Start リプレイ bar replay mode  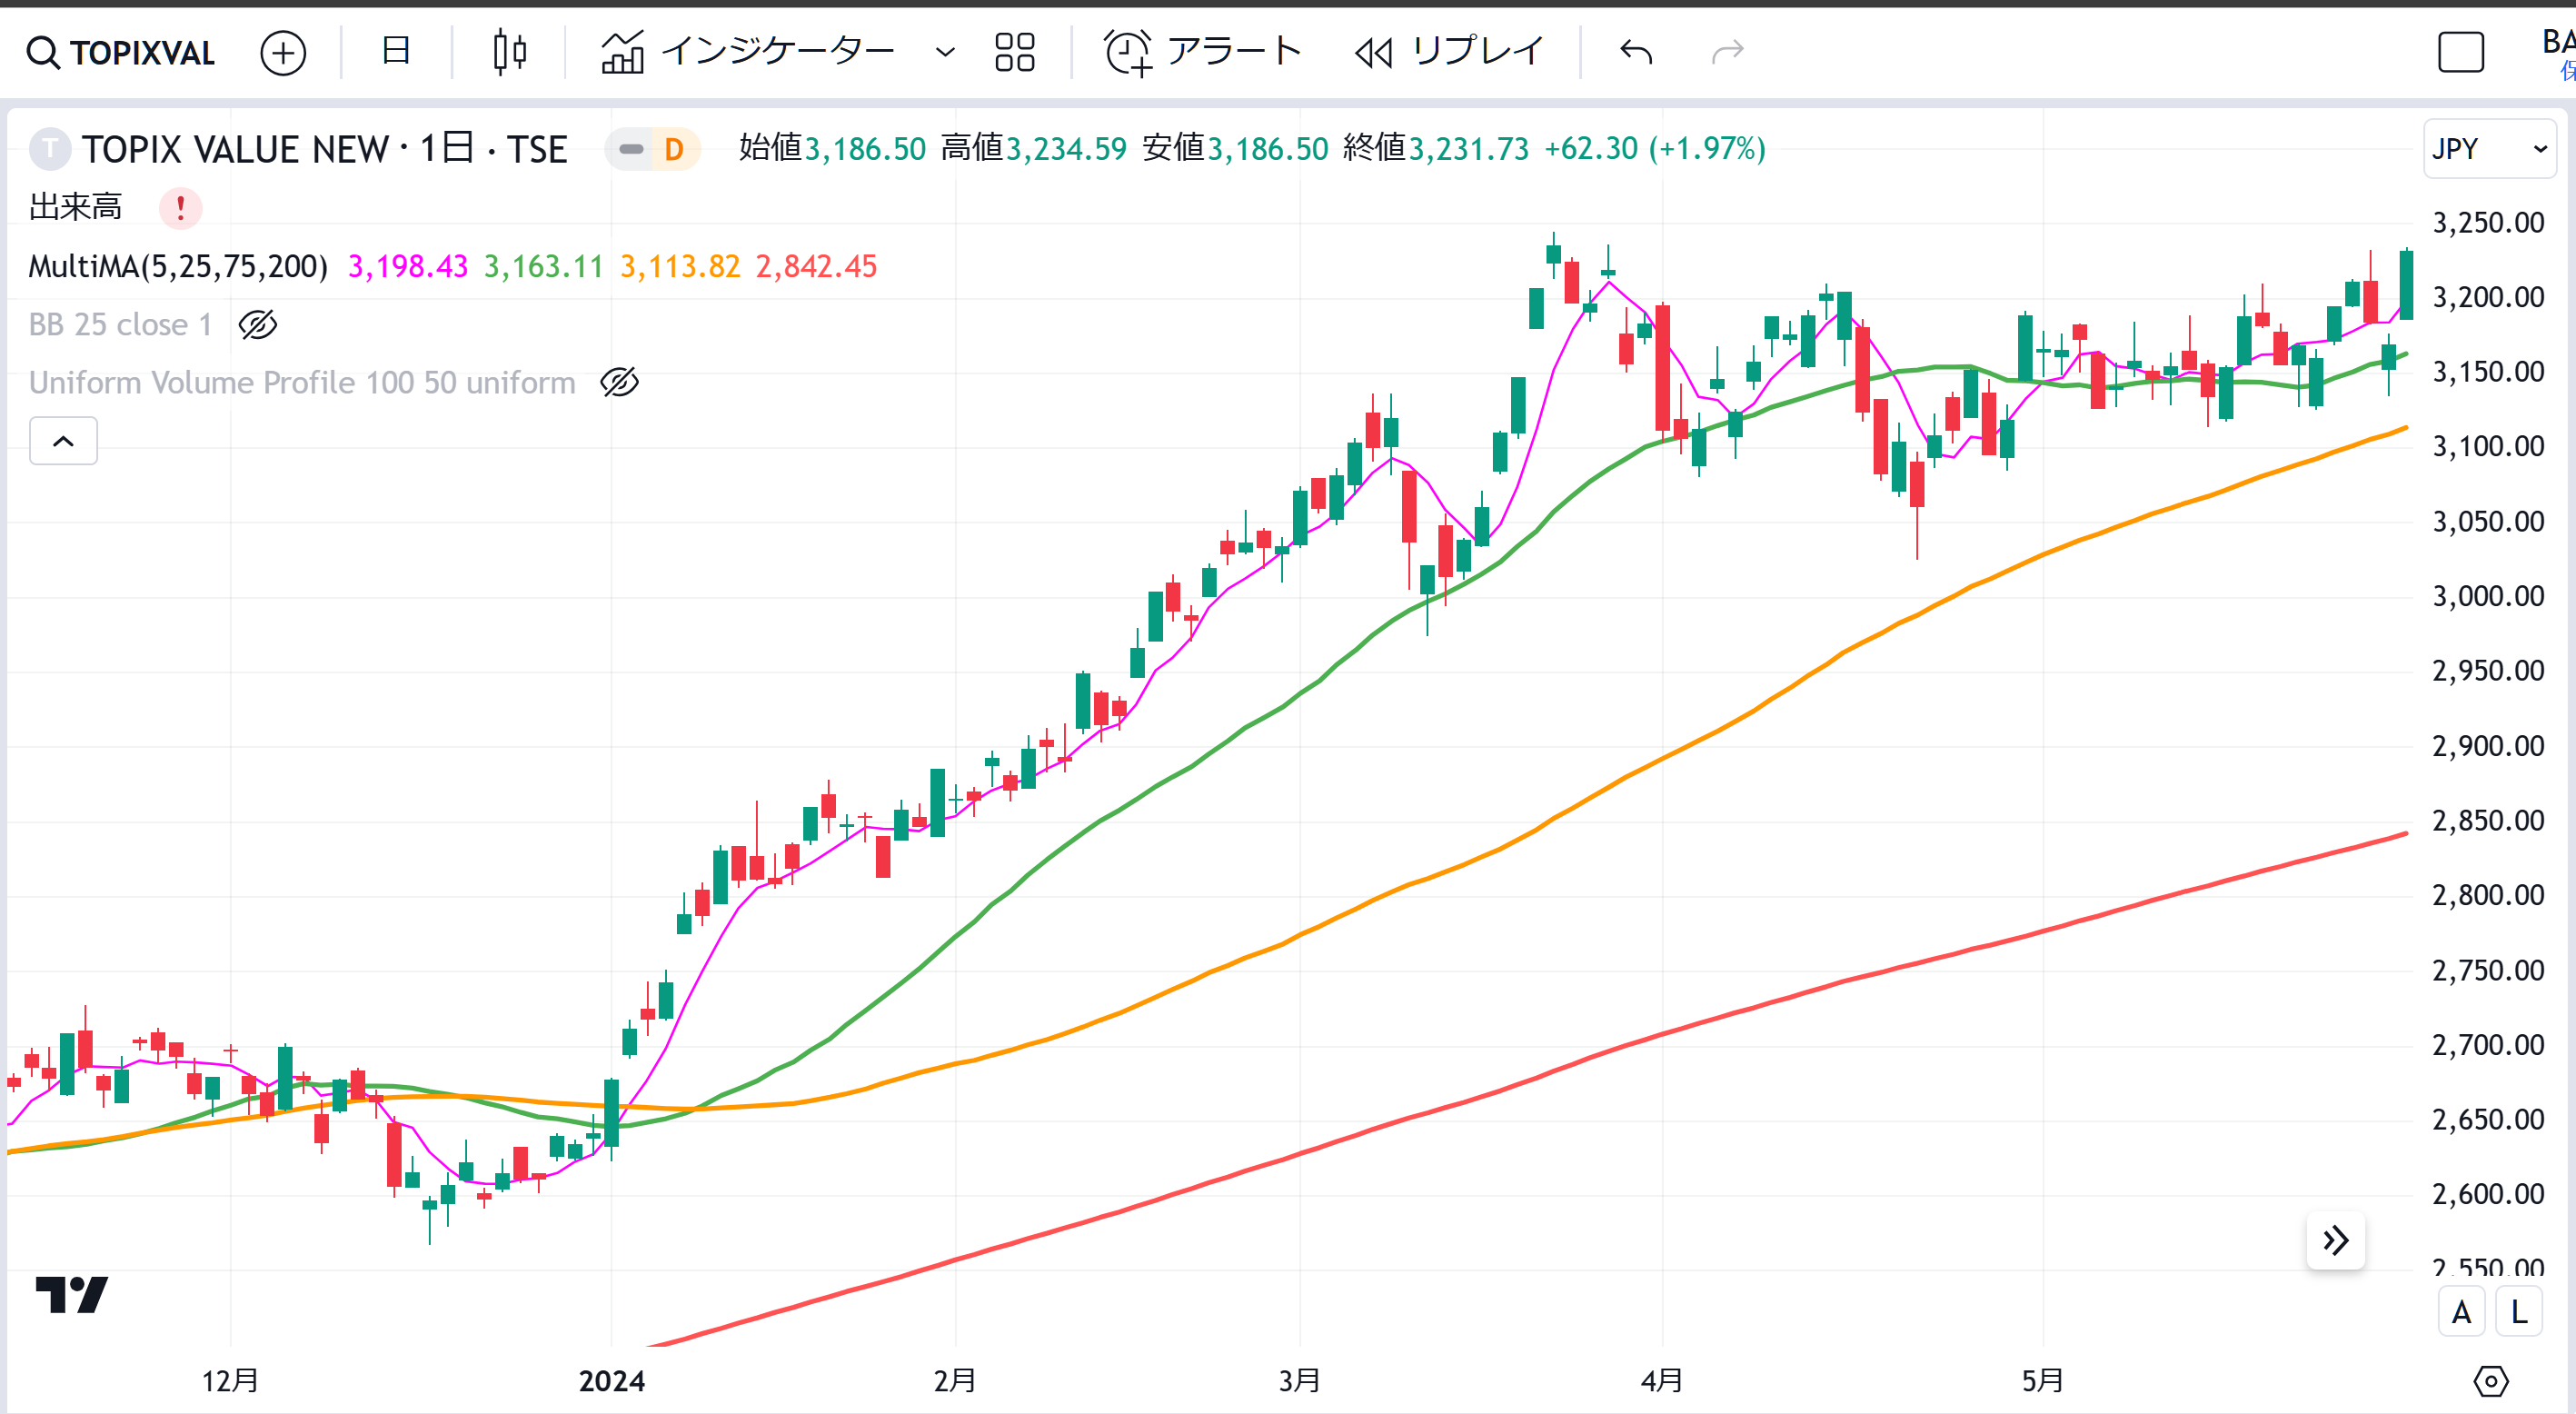coord(1448,51)
